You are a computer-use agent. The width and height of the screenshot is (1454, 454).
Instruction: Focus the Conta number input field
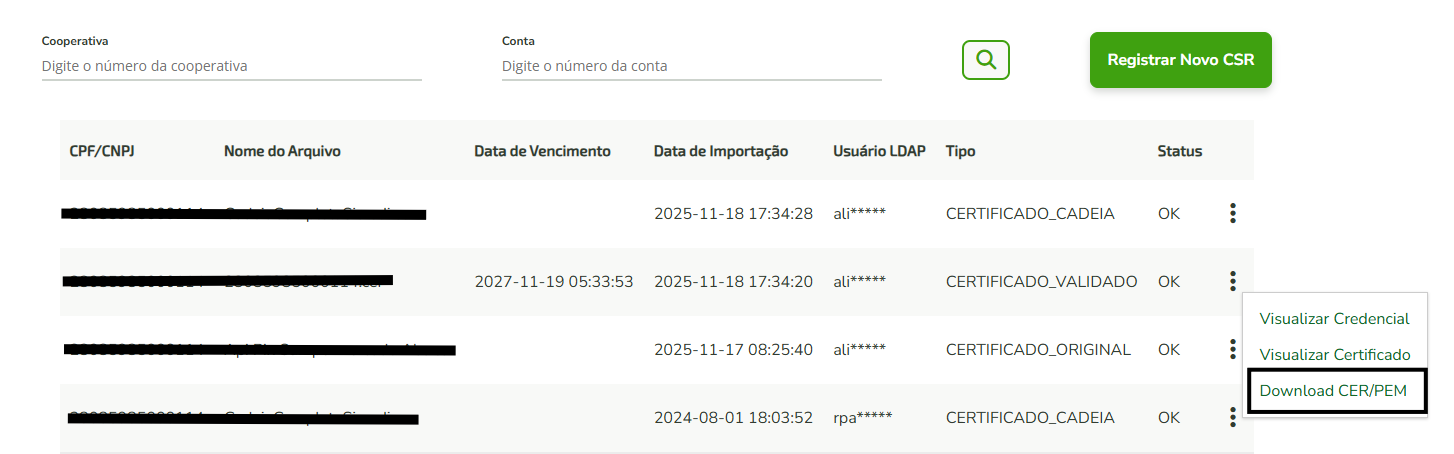click(691, 66)
